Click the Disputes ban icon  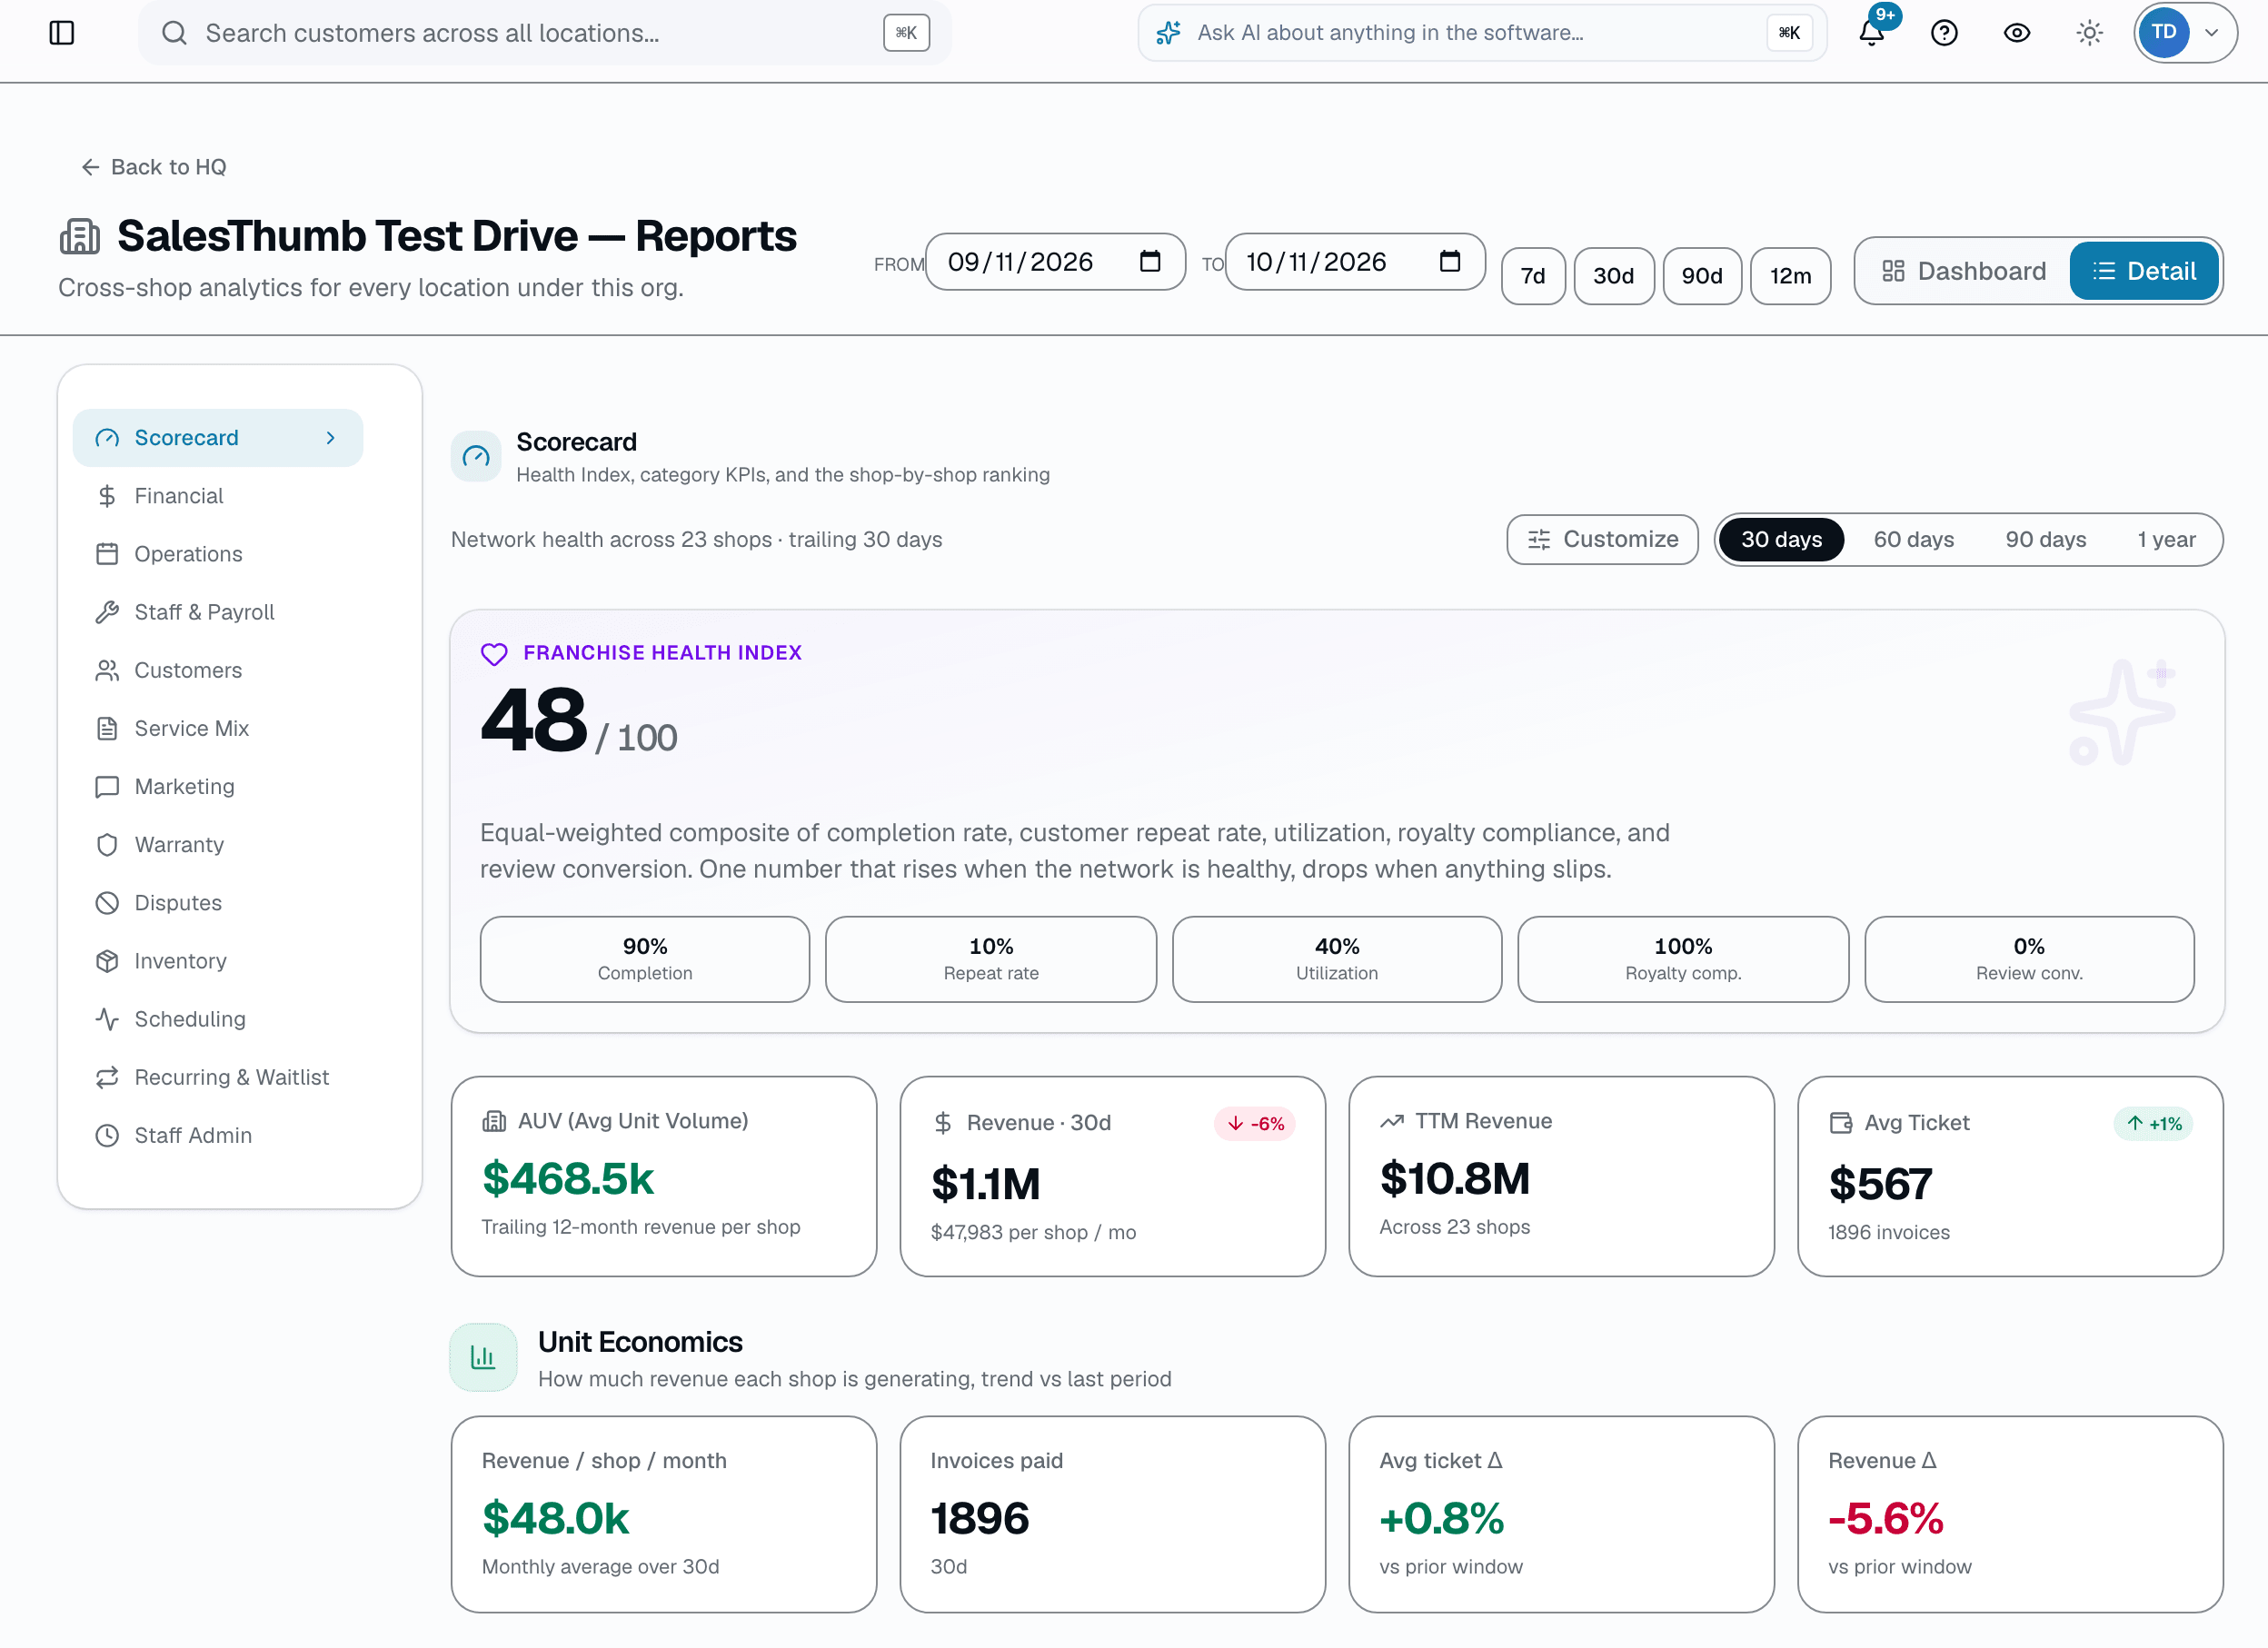tap(107, 903)
